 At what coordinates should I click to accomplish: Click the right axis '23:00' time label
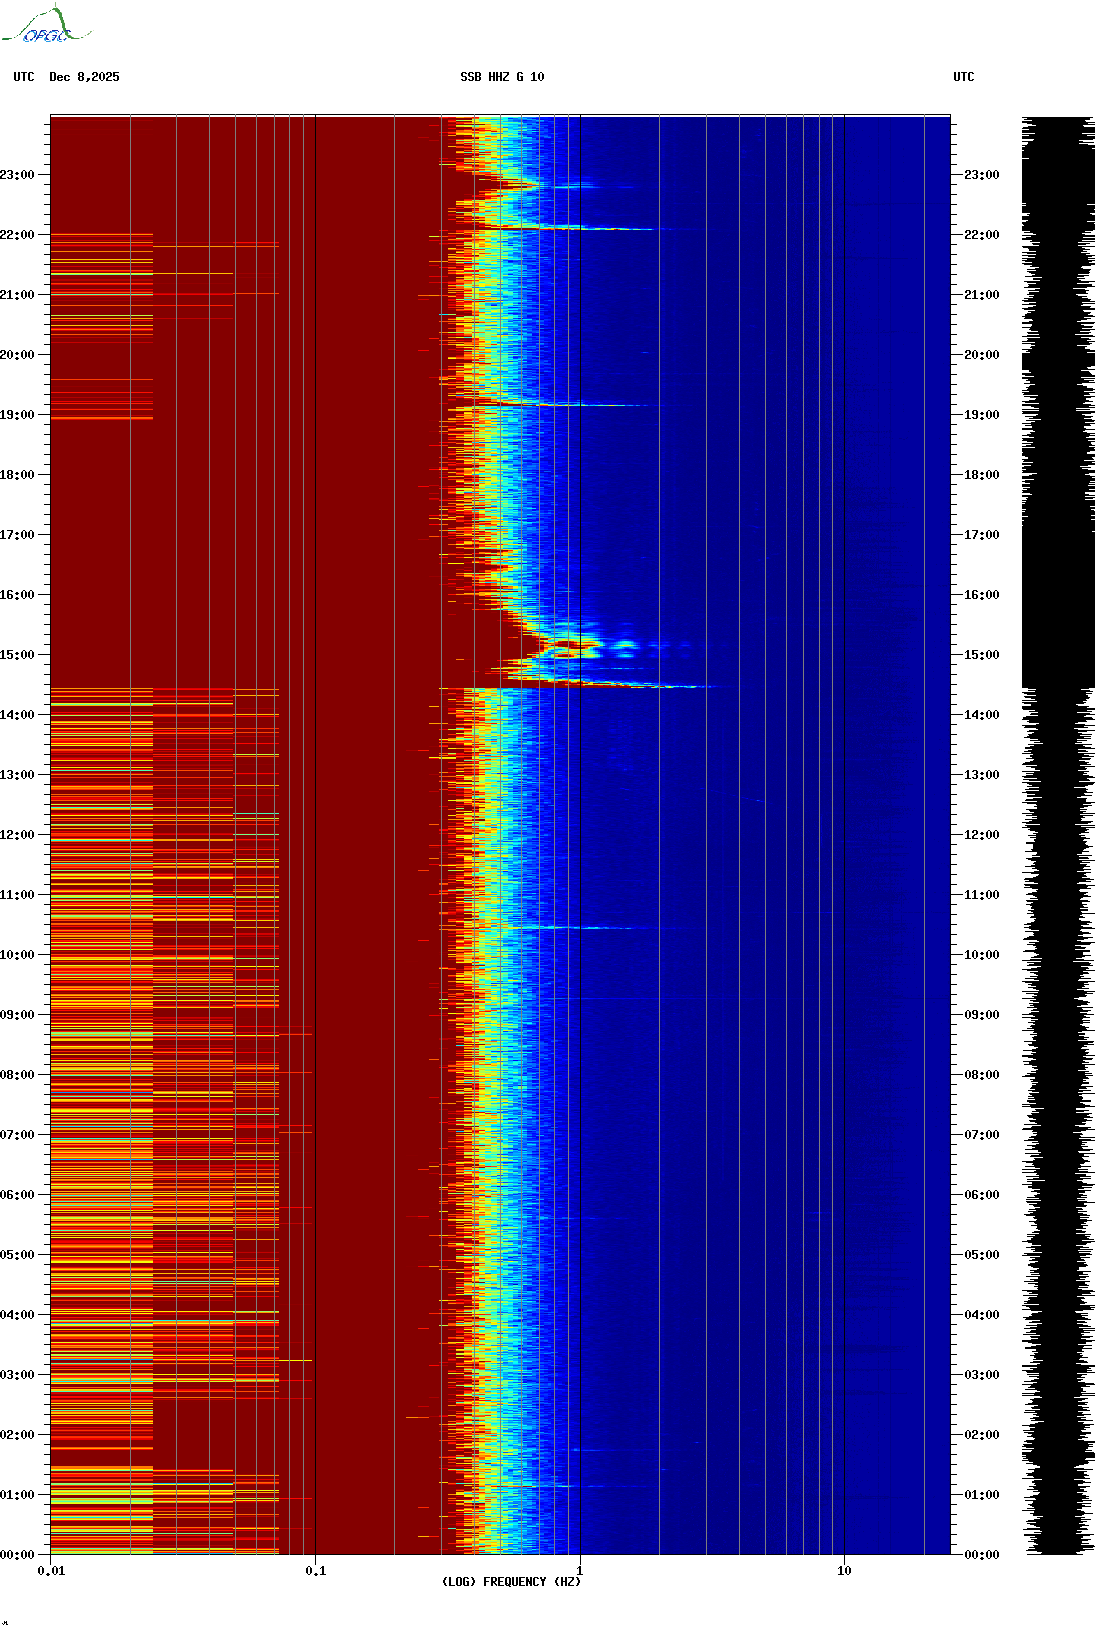click(x=981, y=175)
